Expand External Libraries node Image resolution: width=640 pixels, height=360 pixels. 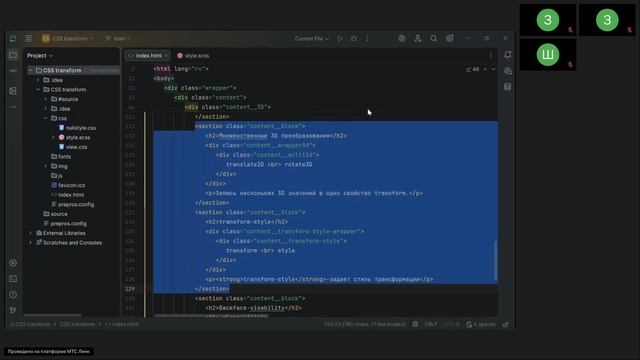(31, 233)
